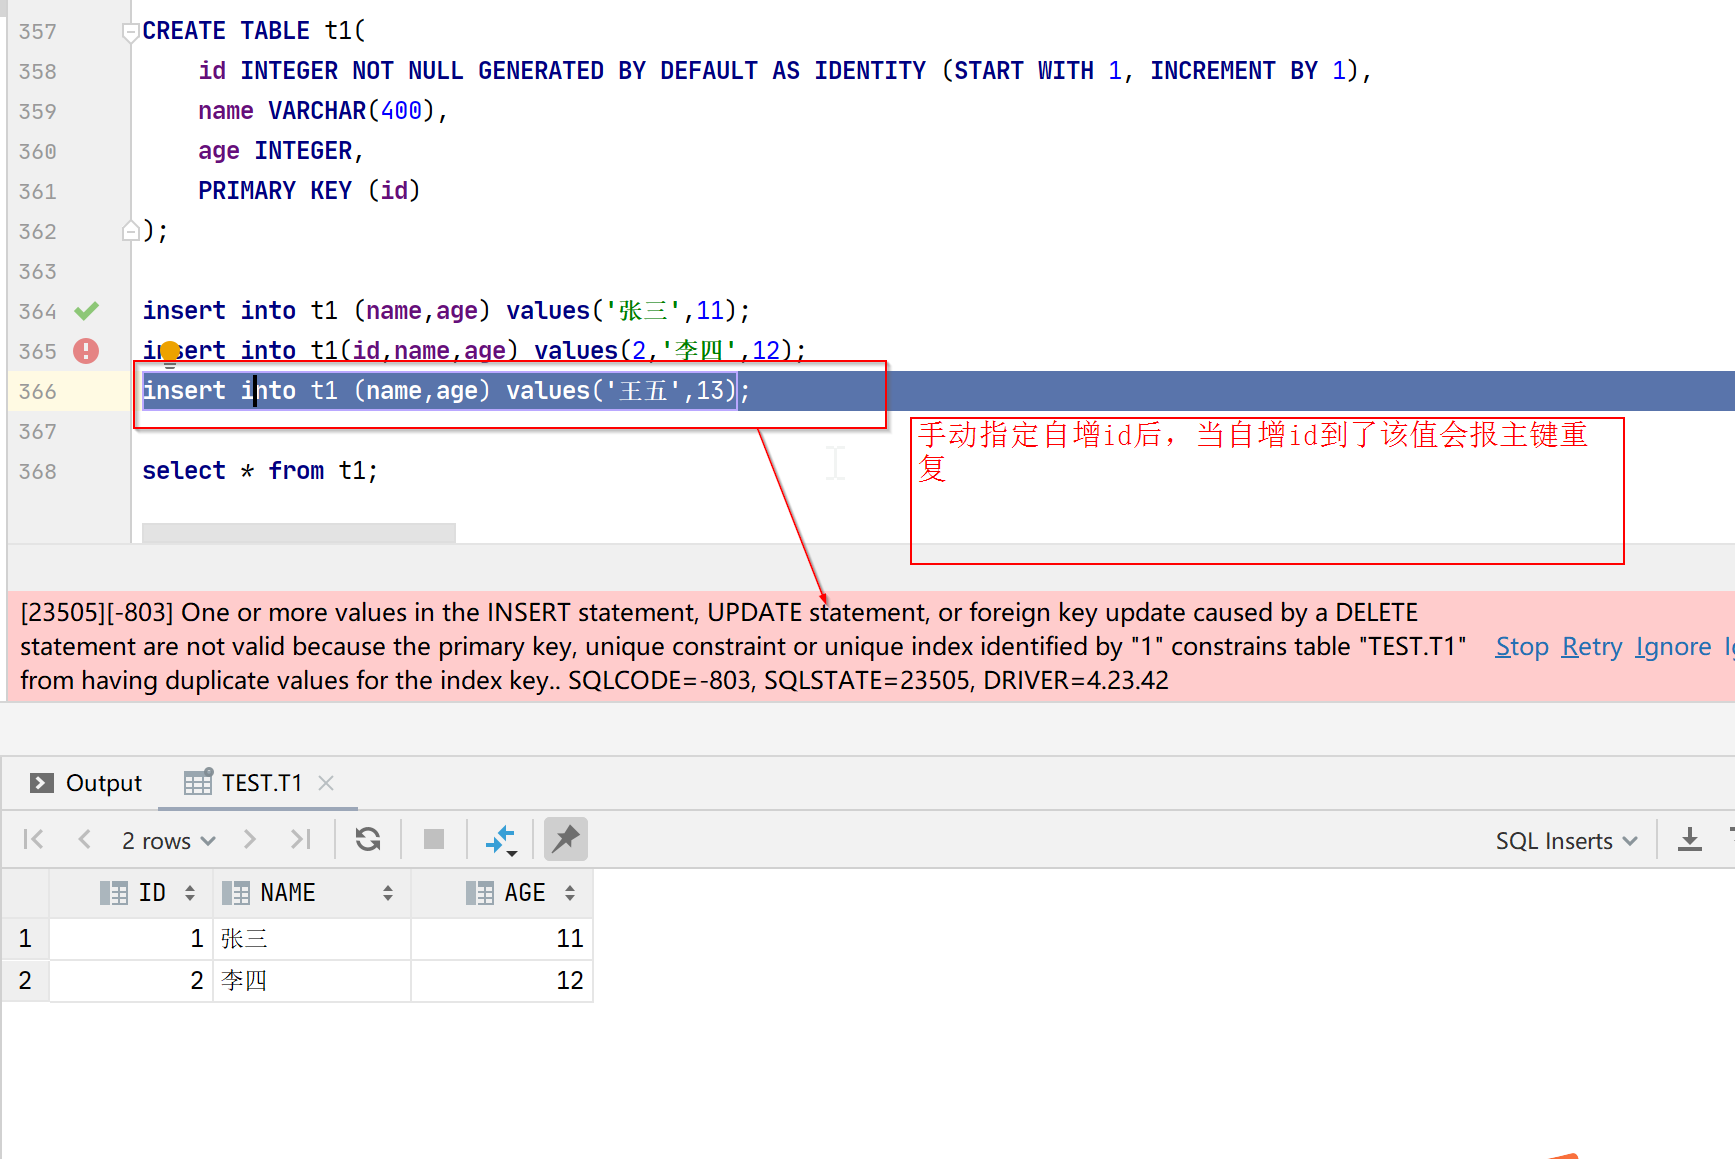Reload the query result data
Screen dimensions: 1735x1159
point(368,839)
